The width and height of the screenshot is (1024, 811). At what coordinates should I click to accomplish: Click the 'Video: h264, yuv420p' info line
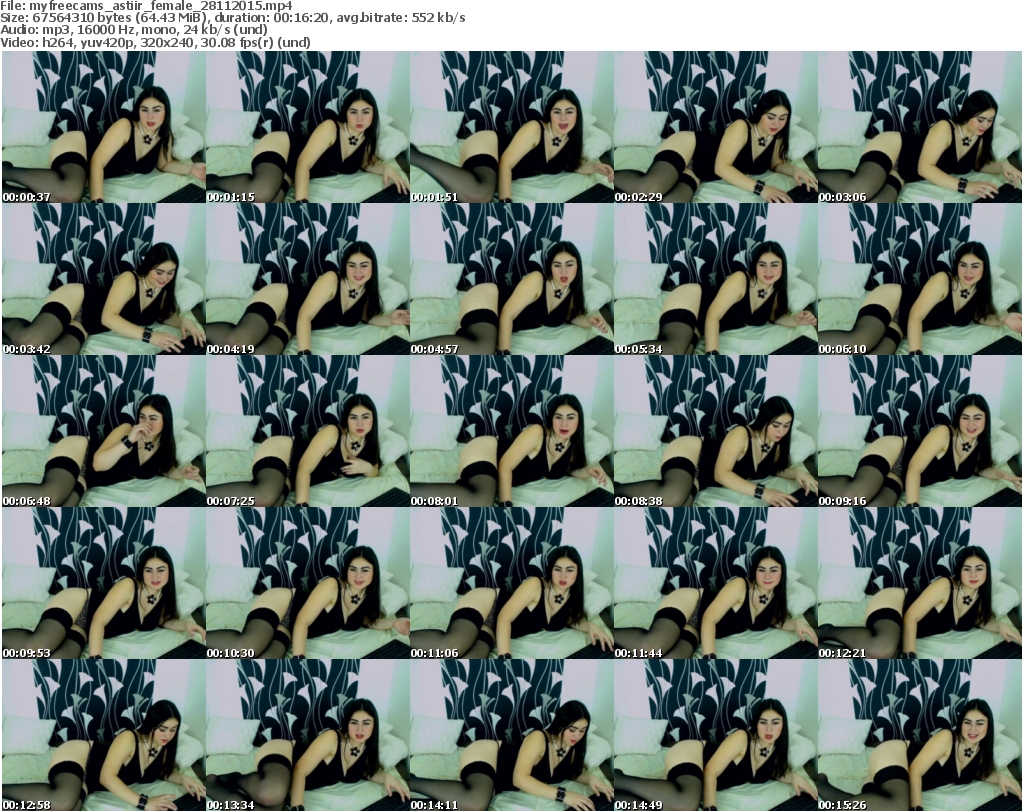point(155,42)
